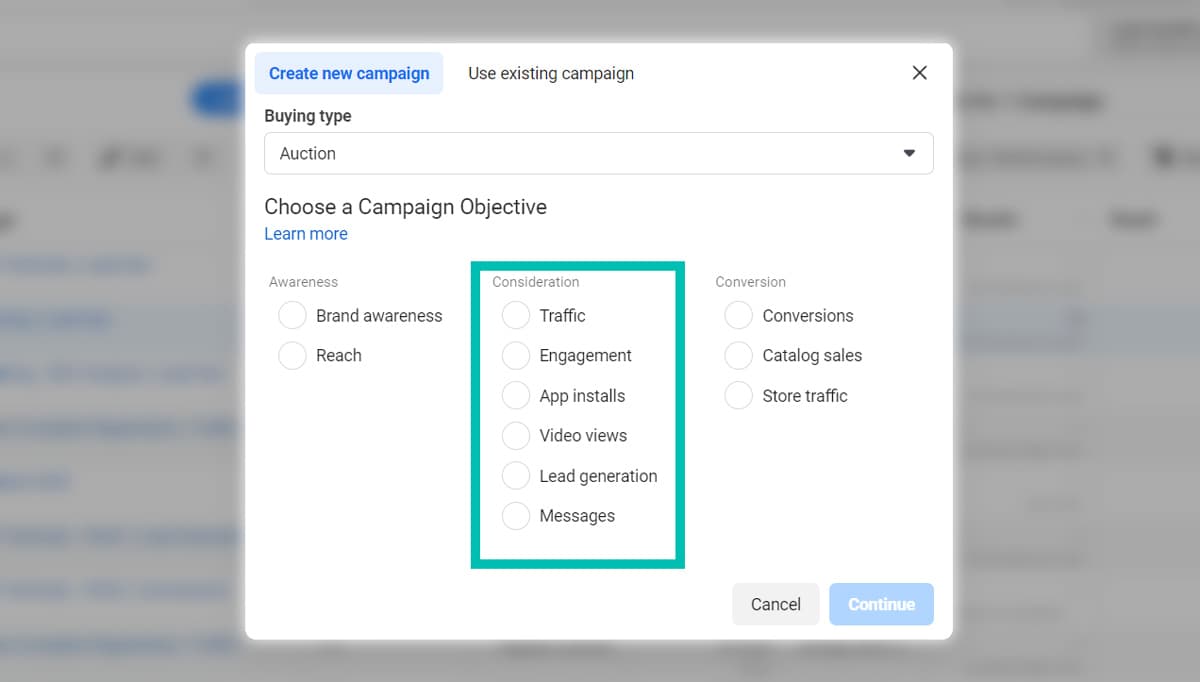Choose Video views objective
Screen dimensions: 1200x682
[x=516, y=436]
